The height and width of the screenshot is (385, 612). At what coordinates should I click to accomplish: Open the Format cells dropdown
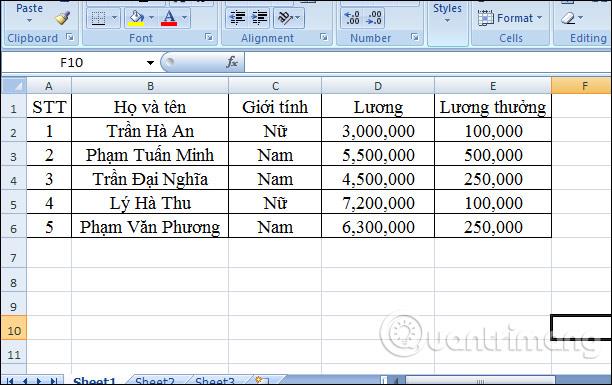[511, 18]
